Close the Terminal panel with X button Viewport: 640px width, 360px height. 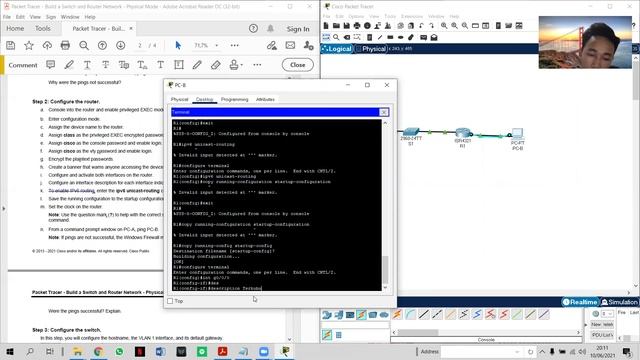click(x=384, y=112)
